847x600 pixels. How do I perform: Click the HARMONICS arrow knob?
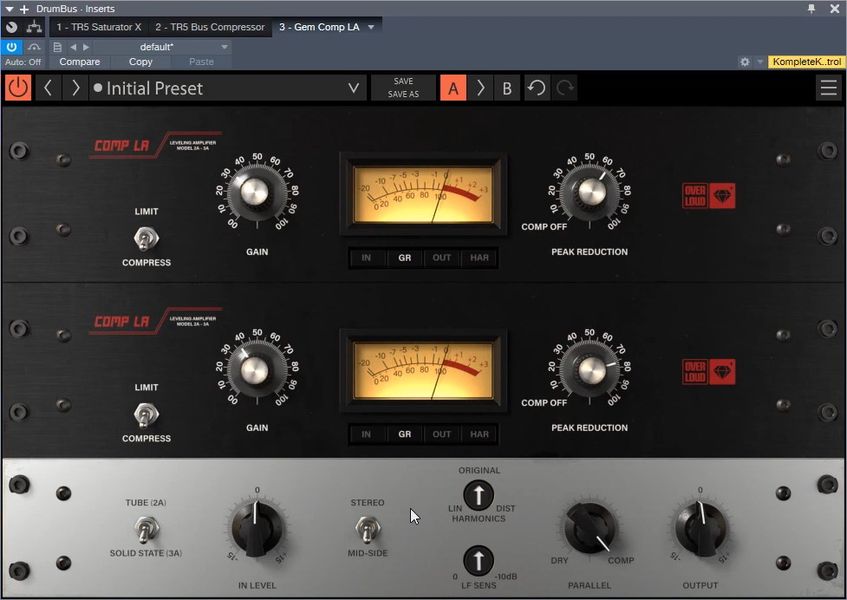click(x=478, y=494)
